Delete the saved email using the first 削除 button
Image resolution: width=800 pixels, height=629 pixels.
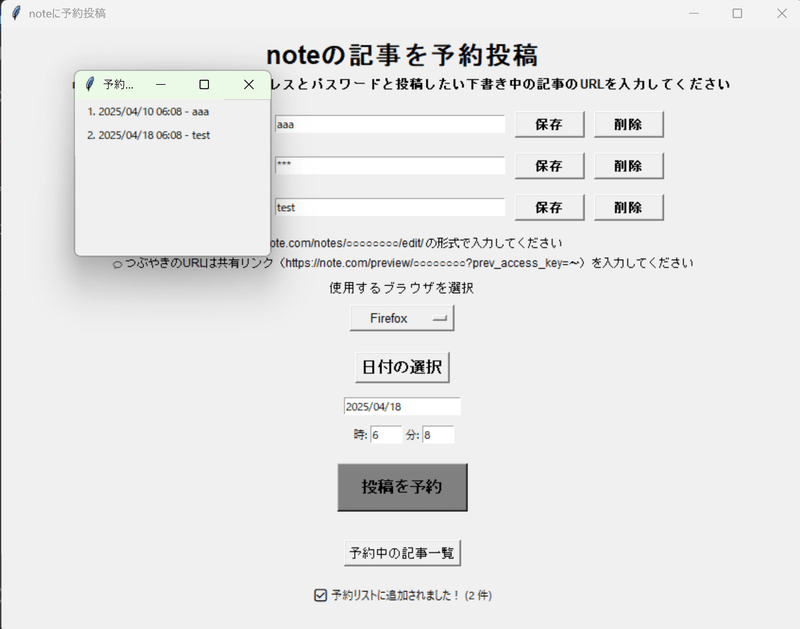pos(629,124)
